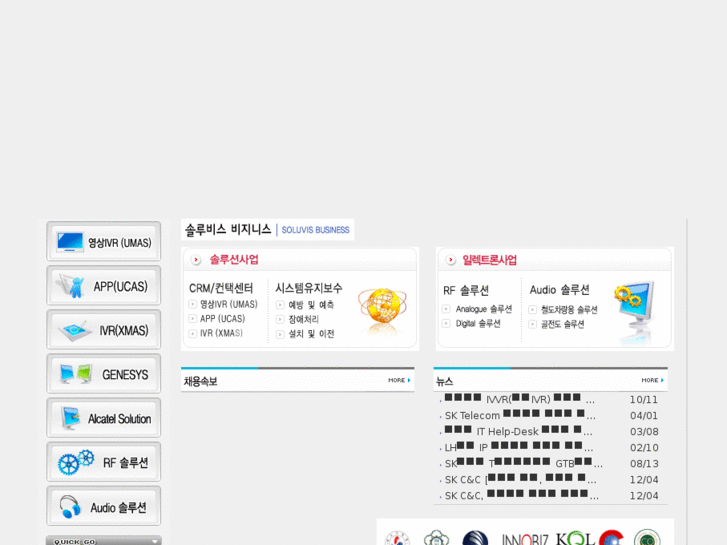Click the blue figure icon on APP(UCAS) button
The height and width of the screenshot is (545, 727).
click(x=72, y=286)
